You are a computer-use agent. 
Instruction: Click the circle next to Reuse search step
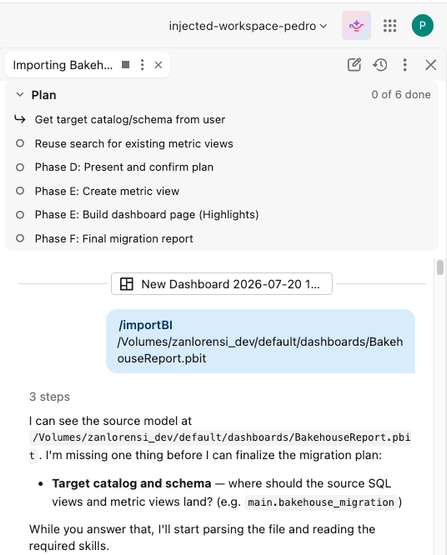(x=20, y=143)
